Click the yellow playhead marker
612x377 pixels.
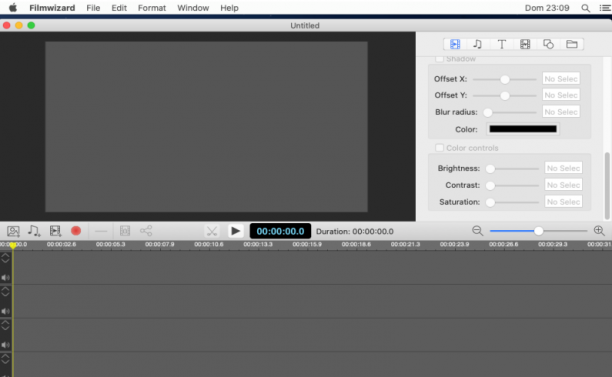(x=13, y=245)
